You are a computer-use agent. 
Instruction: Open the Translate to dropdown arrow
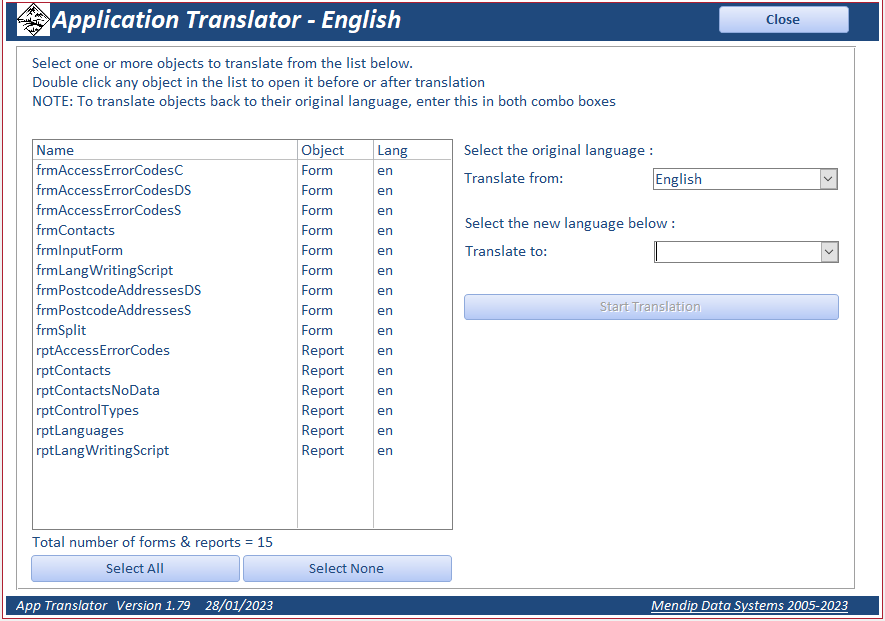tap(829, 252)
